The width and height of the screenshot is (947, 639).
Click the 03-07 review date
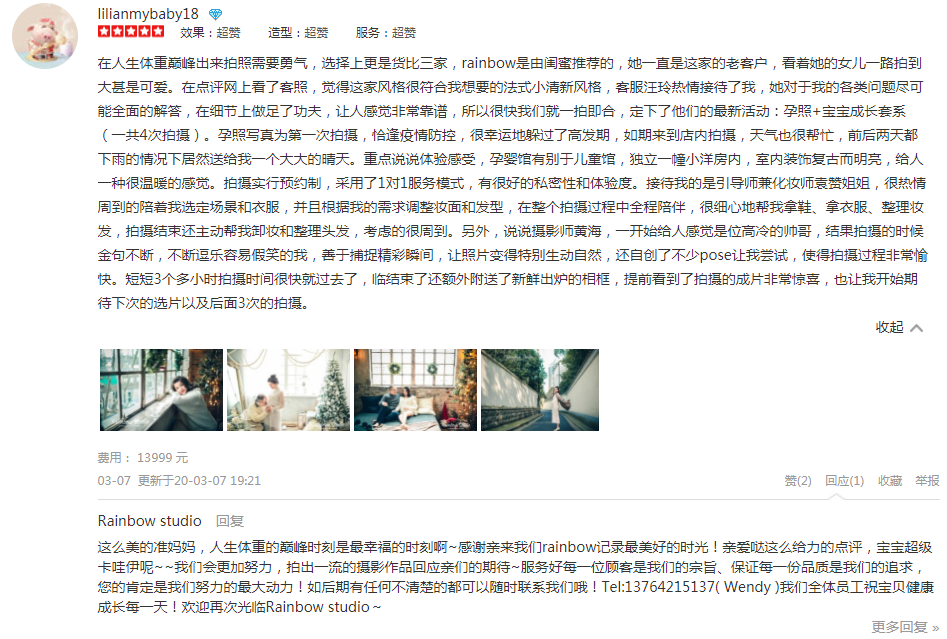(x=114, y=481)
